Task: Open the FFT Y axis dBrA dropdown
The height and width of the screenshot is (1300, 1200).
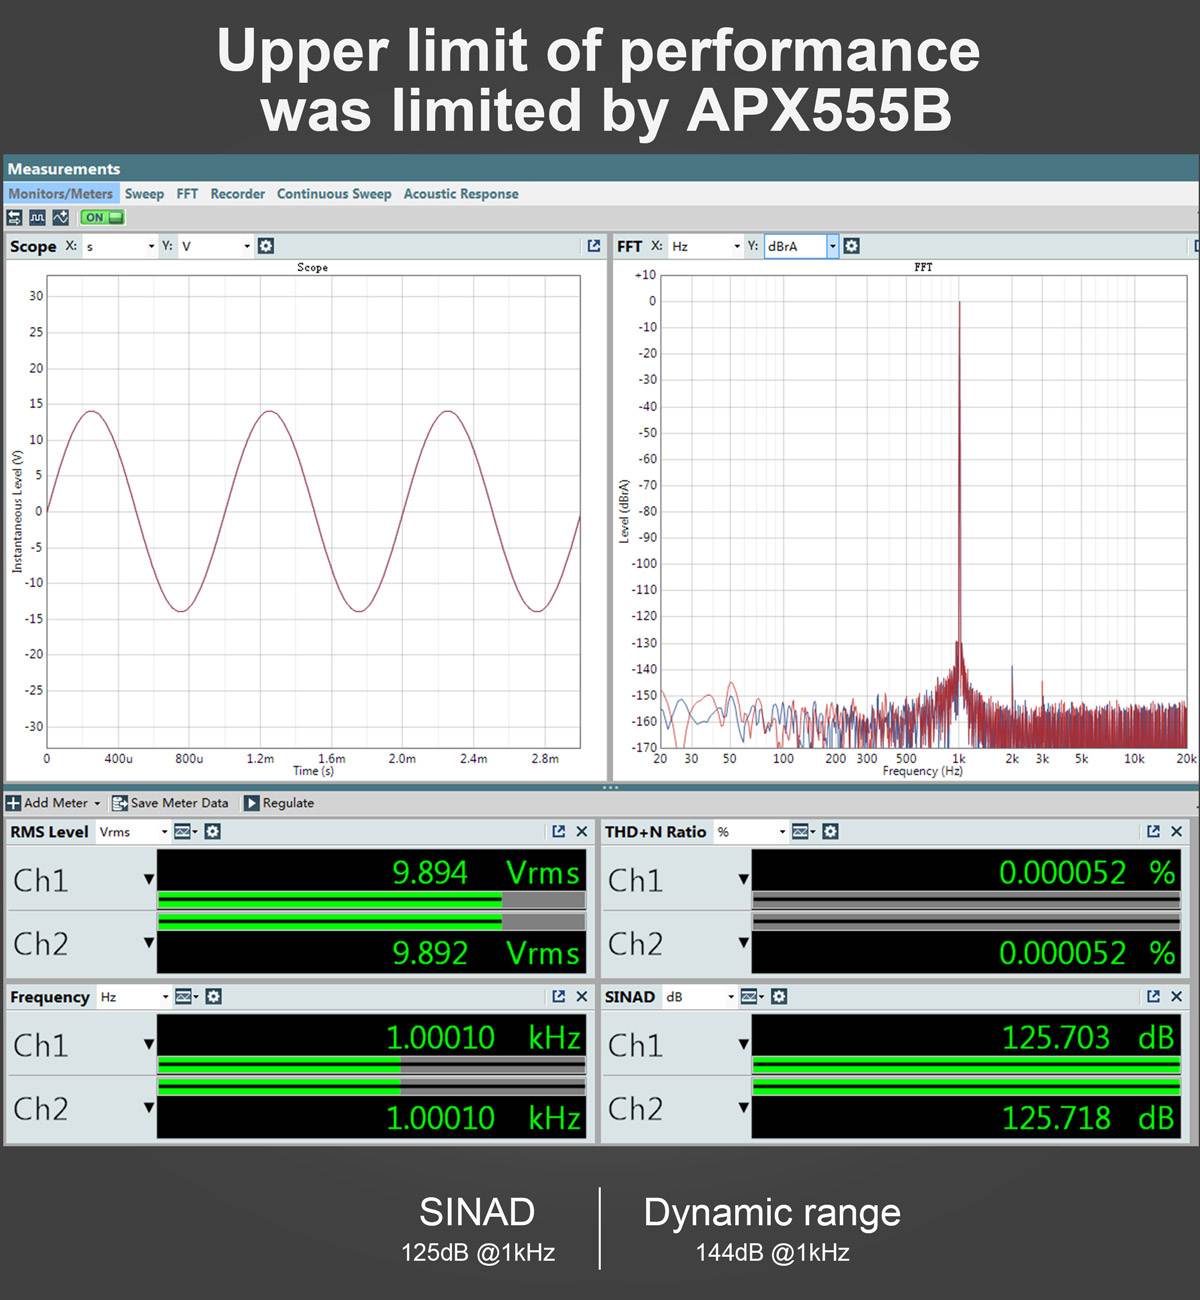Action: click(x=831, y=246)
